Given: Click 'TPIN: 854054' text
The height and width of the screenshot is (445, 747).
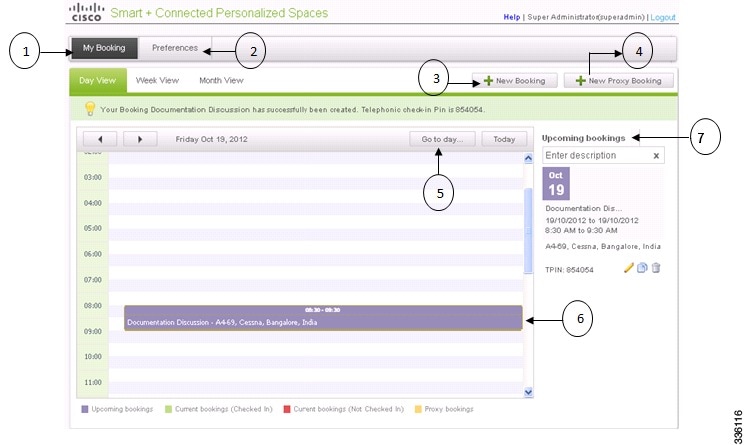Looking at the screenshot, I should tap(569, 270).
